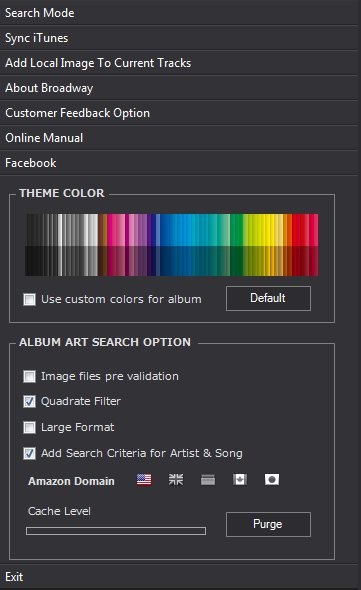Disable Add Search Criteria for Artist & Song

tap(29, 453)
